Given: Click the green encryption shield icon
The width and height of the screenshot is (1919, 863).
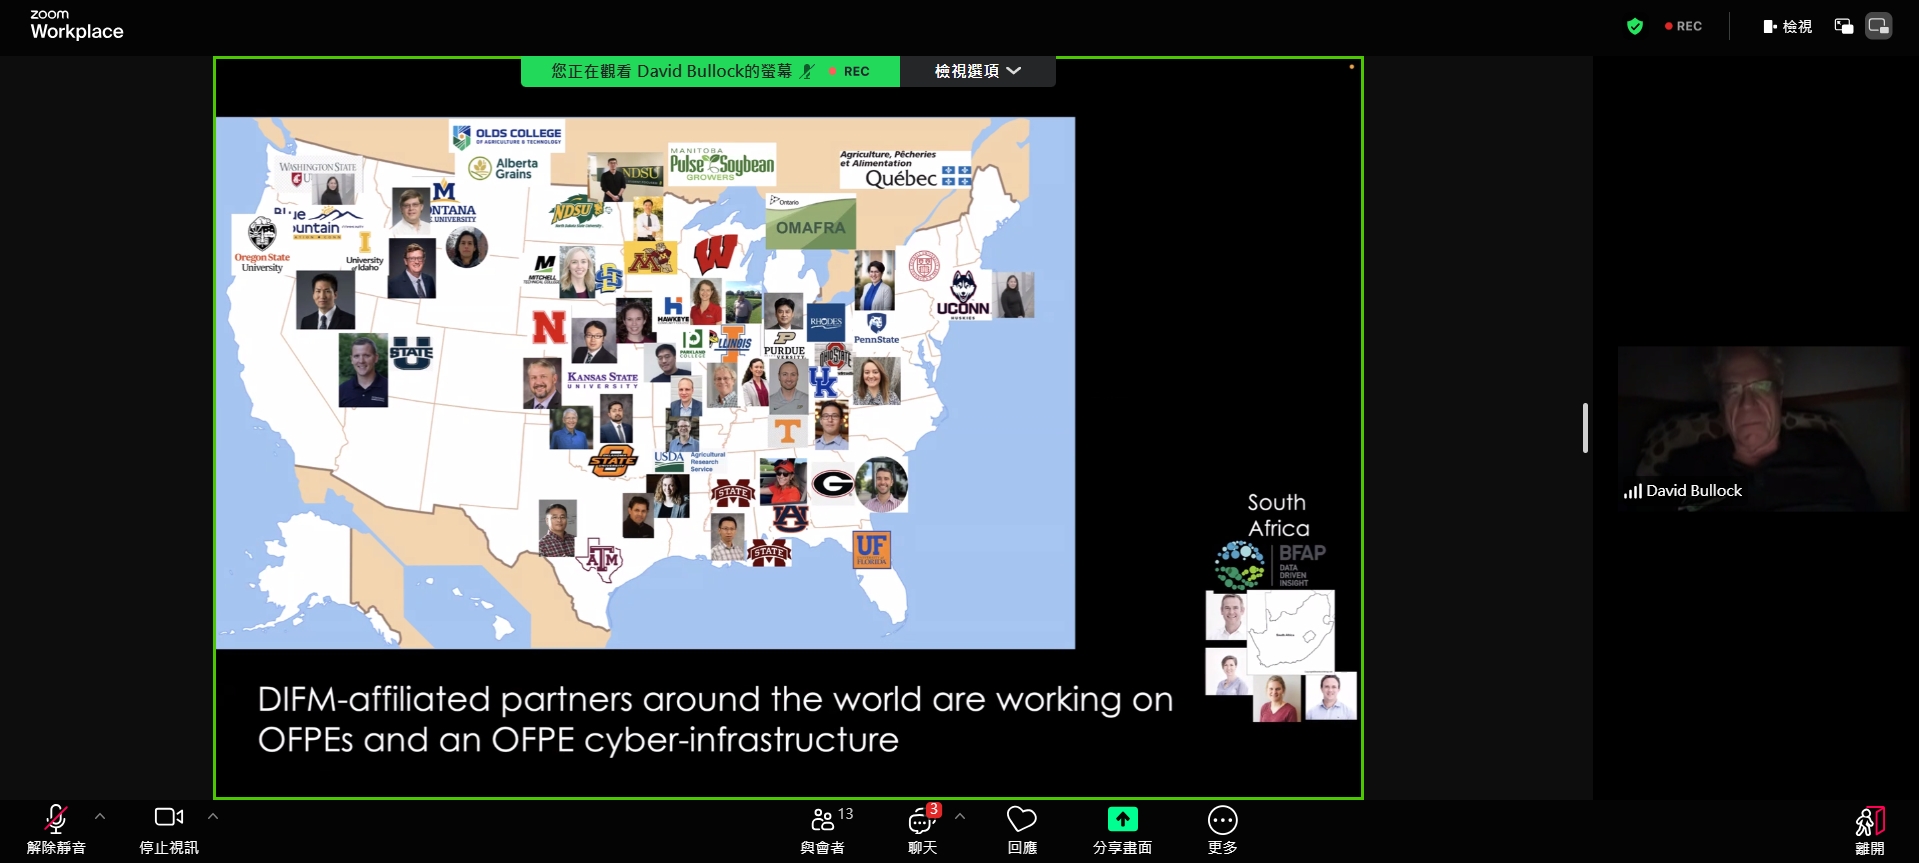Looking at the screenshot, I should 1635,26.
